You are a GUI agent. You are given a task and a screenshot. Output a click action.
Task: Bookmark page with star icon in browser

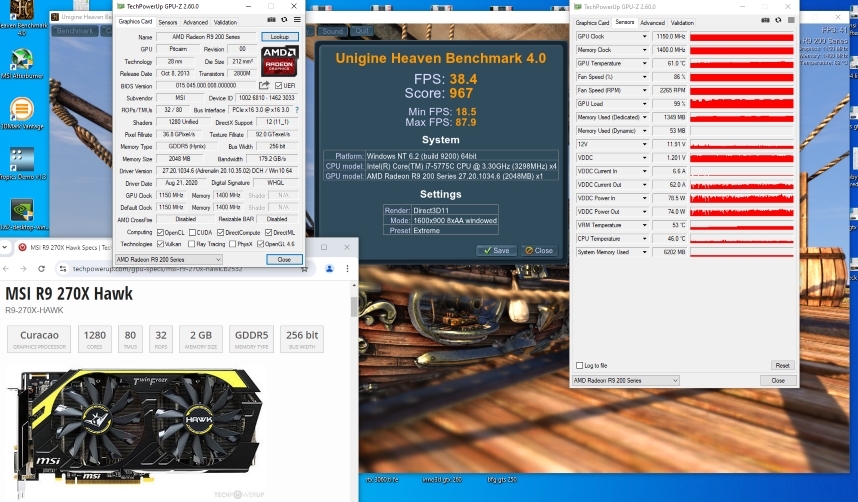point(305,269)
